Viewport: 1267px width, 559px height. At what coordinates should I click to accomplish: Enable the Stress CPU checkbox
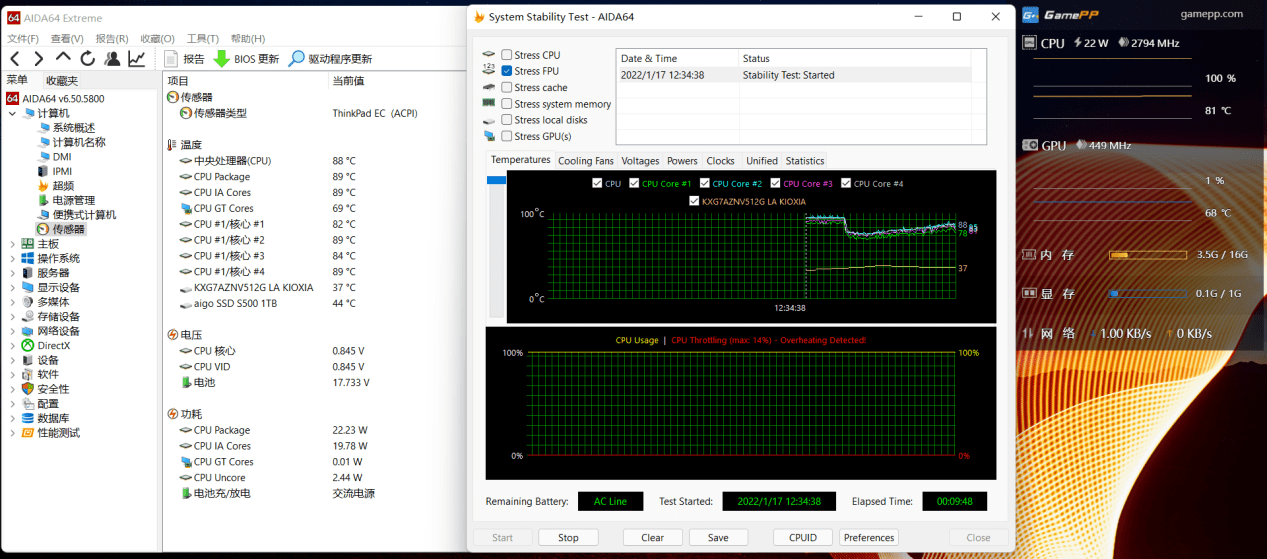[x=507, y=55]
